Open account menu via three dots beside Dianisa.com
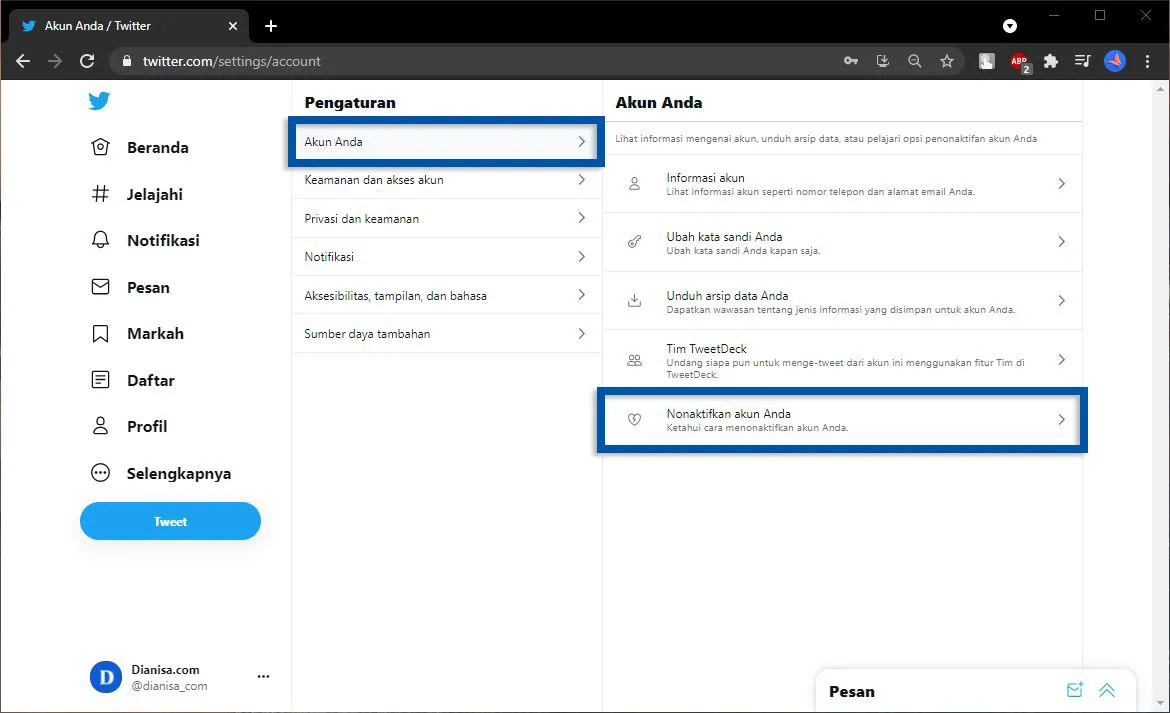 [263, 677]
